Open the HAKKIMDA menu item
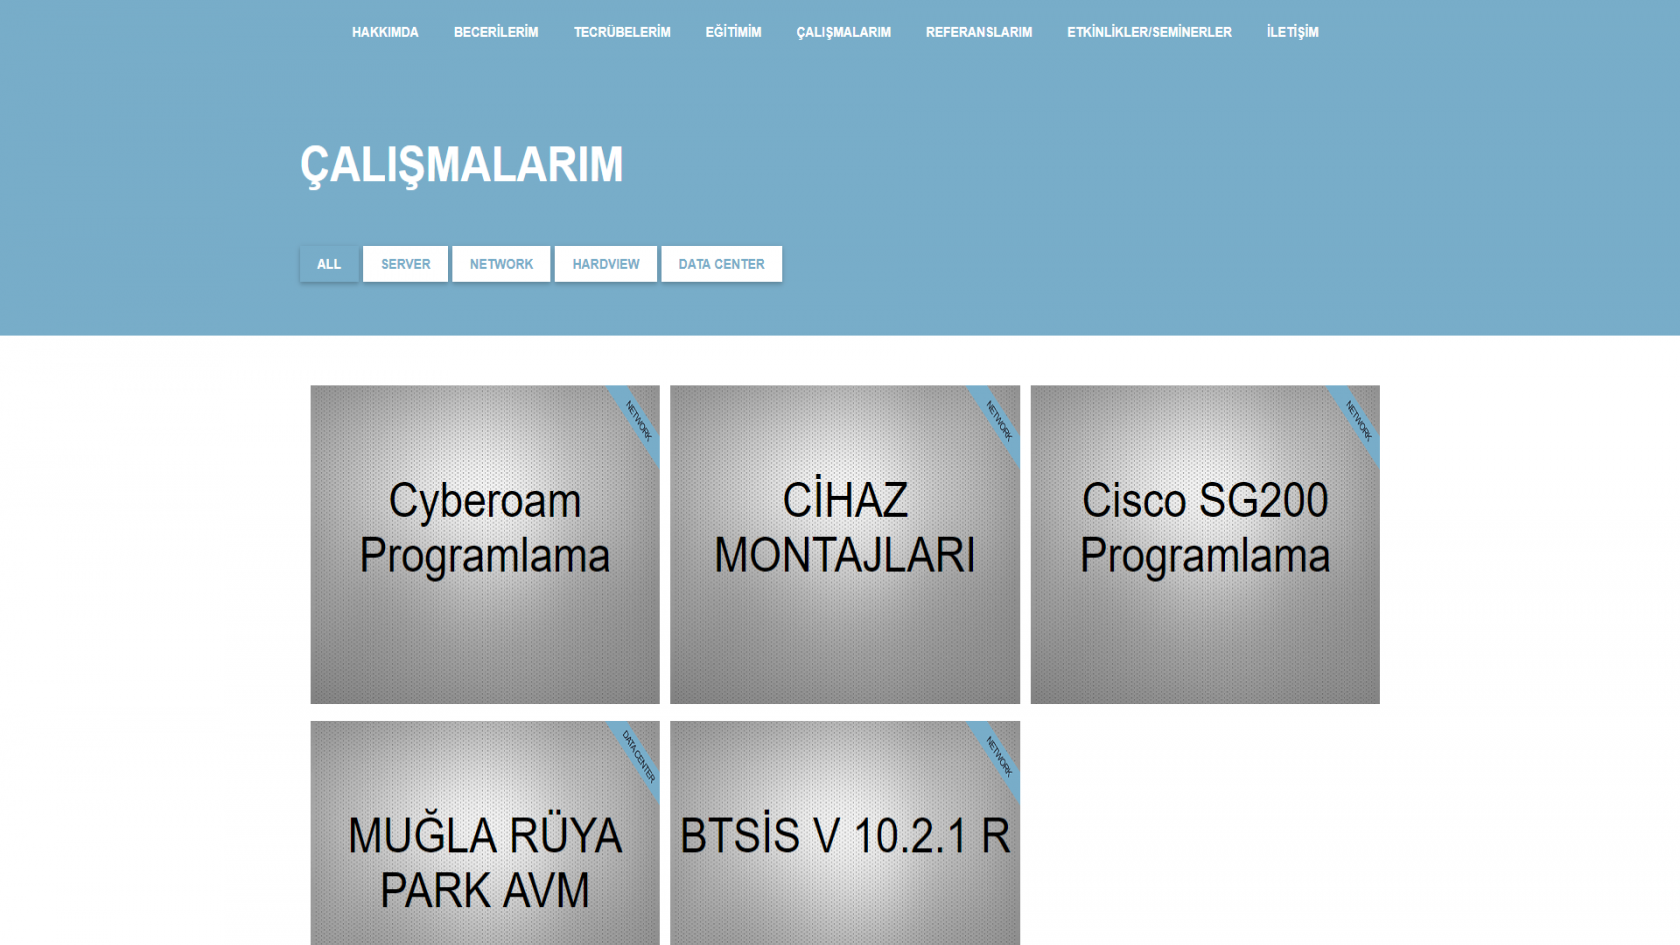Viewport: 1680px width, 945px height. (x=385, y=32)
